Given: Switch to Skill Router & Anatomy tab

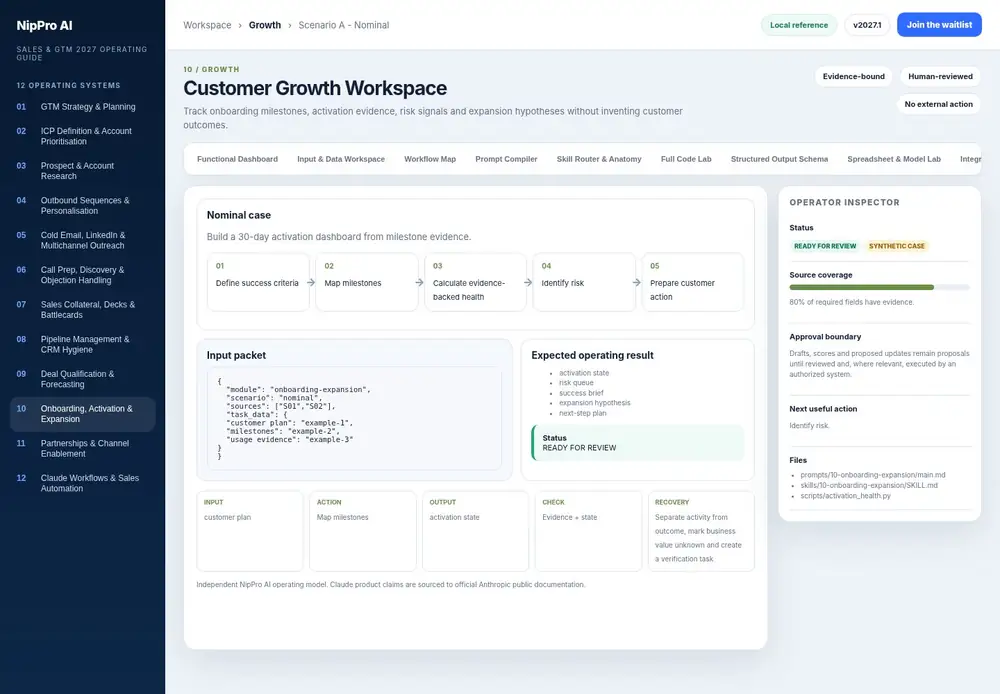Looking at the screenshot, I should pos(599,159).
